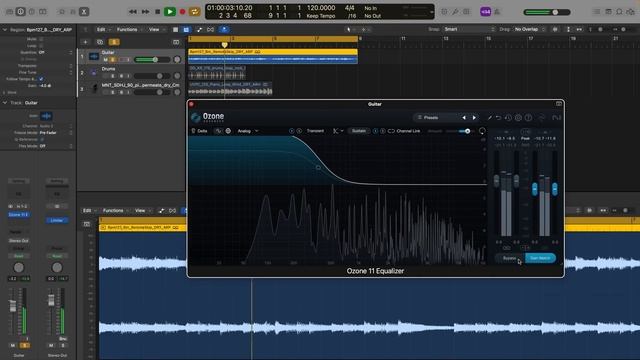Screen dimensions: 640x360
Task: Open the Smart Controls button
Action: click(62, 12)
